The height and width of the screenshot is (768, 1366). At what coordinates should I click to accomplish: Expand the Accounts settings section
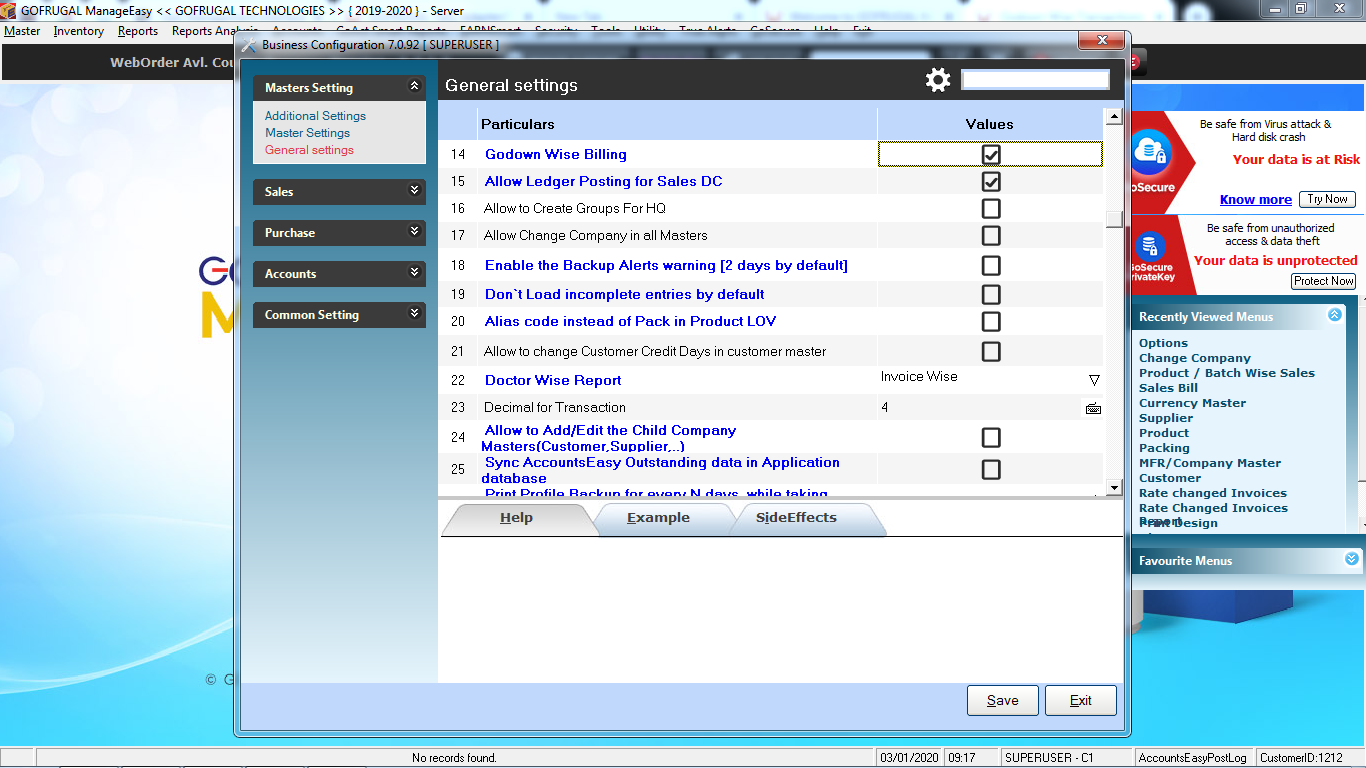point(415,272)
